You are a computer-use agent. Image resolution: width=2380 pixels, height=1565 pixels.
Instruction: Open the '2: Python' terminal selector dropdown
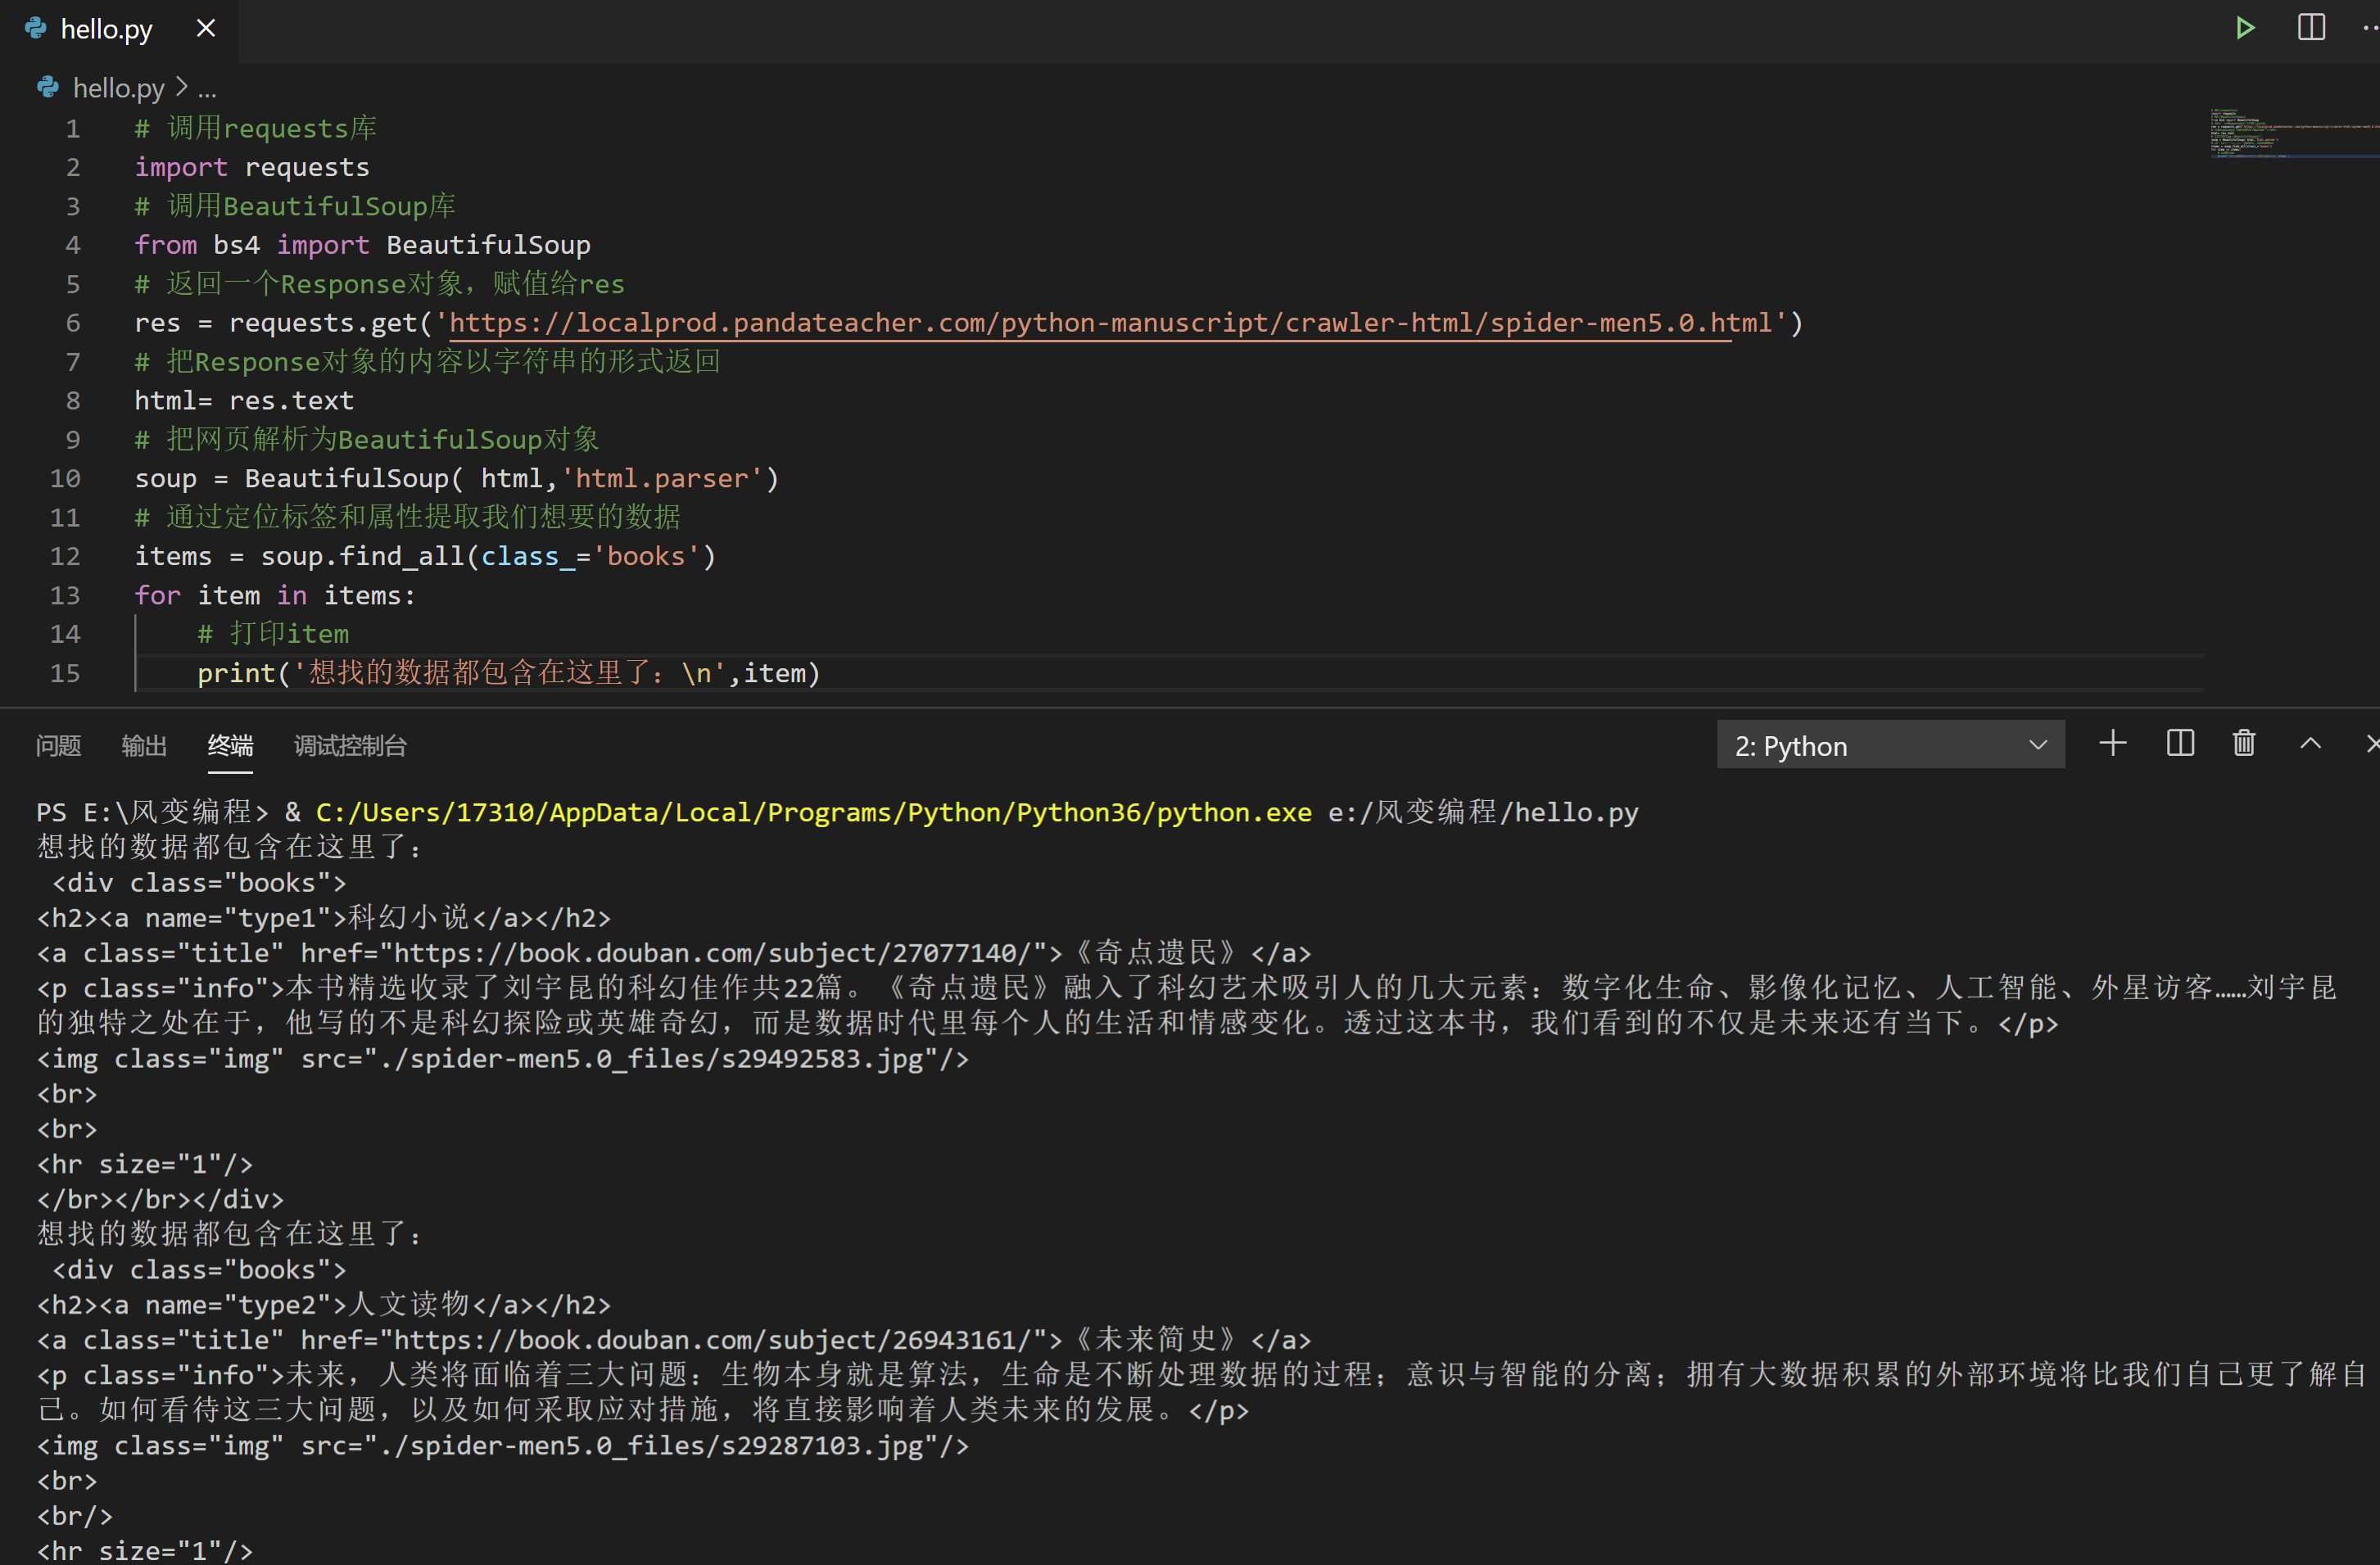(1890, 745)
